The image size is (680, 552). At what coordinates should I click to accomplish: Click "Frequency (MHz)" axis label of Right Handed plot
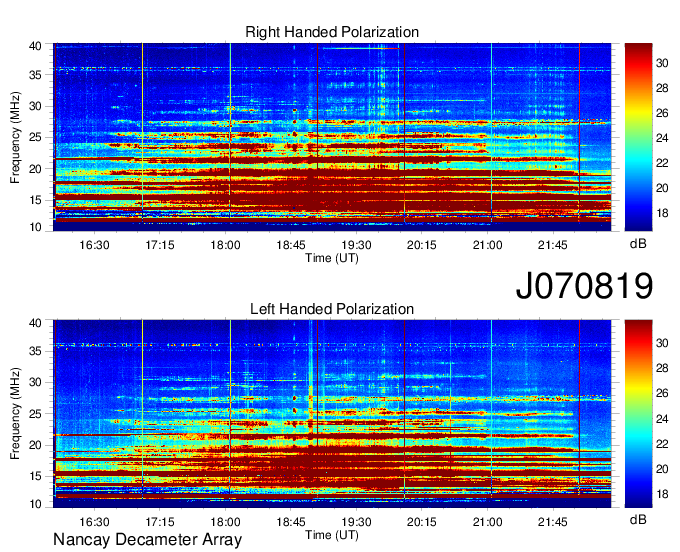[x=15, y=137]
